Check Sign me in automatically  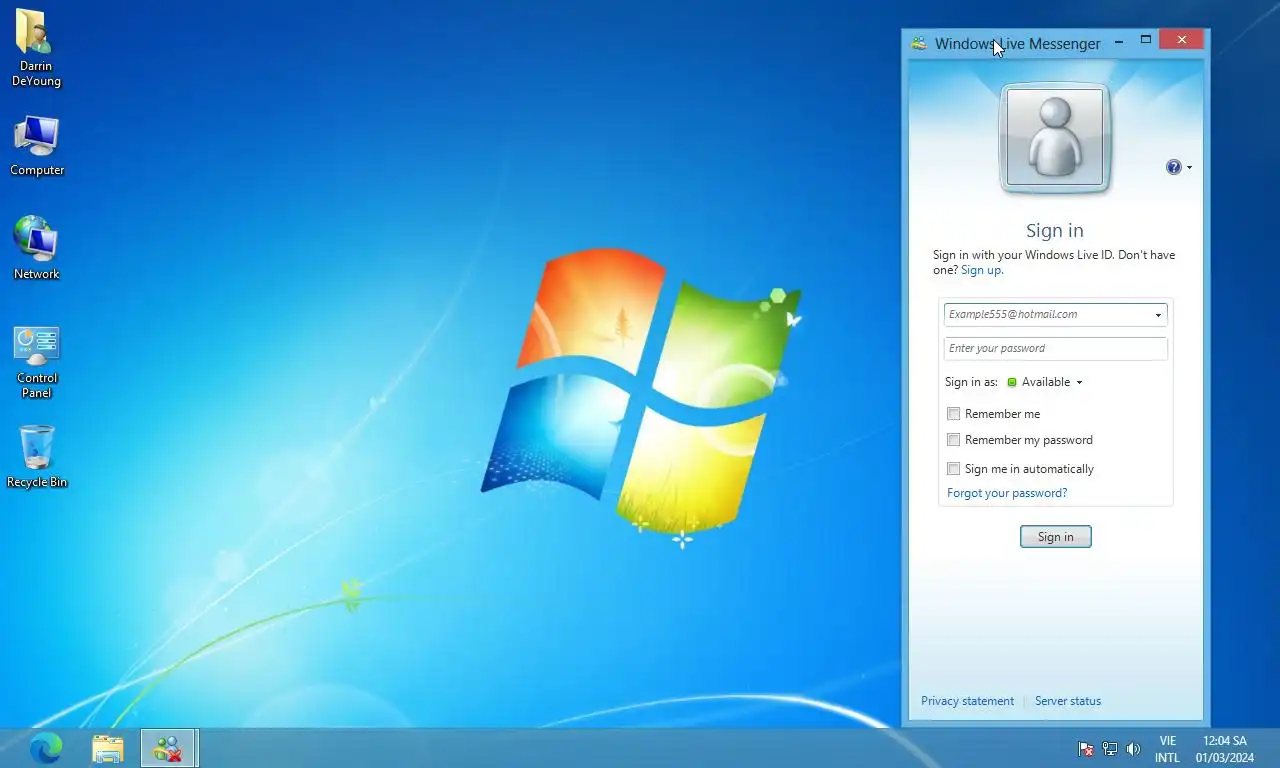pos(954,469)
